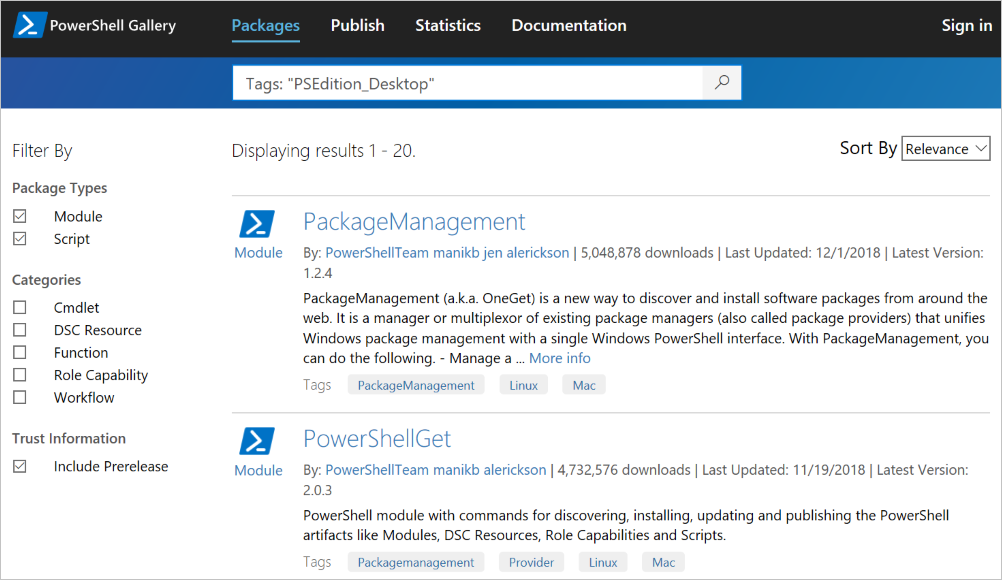
Task: Switch to the Publish tab
Action: (357, 25)
